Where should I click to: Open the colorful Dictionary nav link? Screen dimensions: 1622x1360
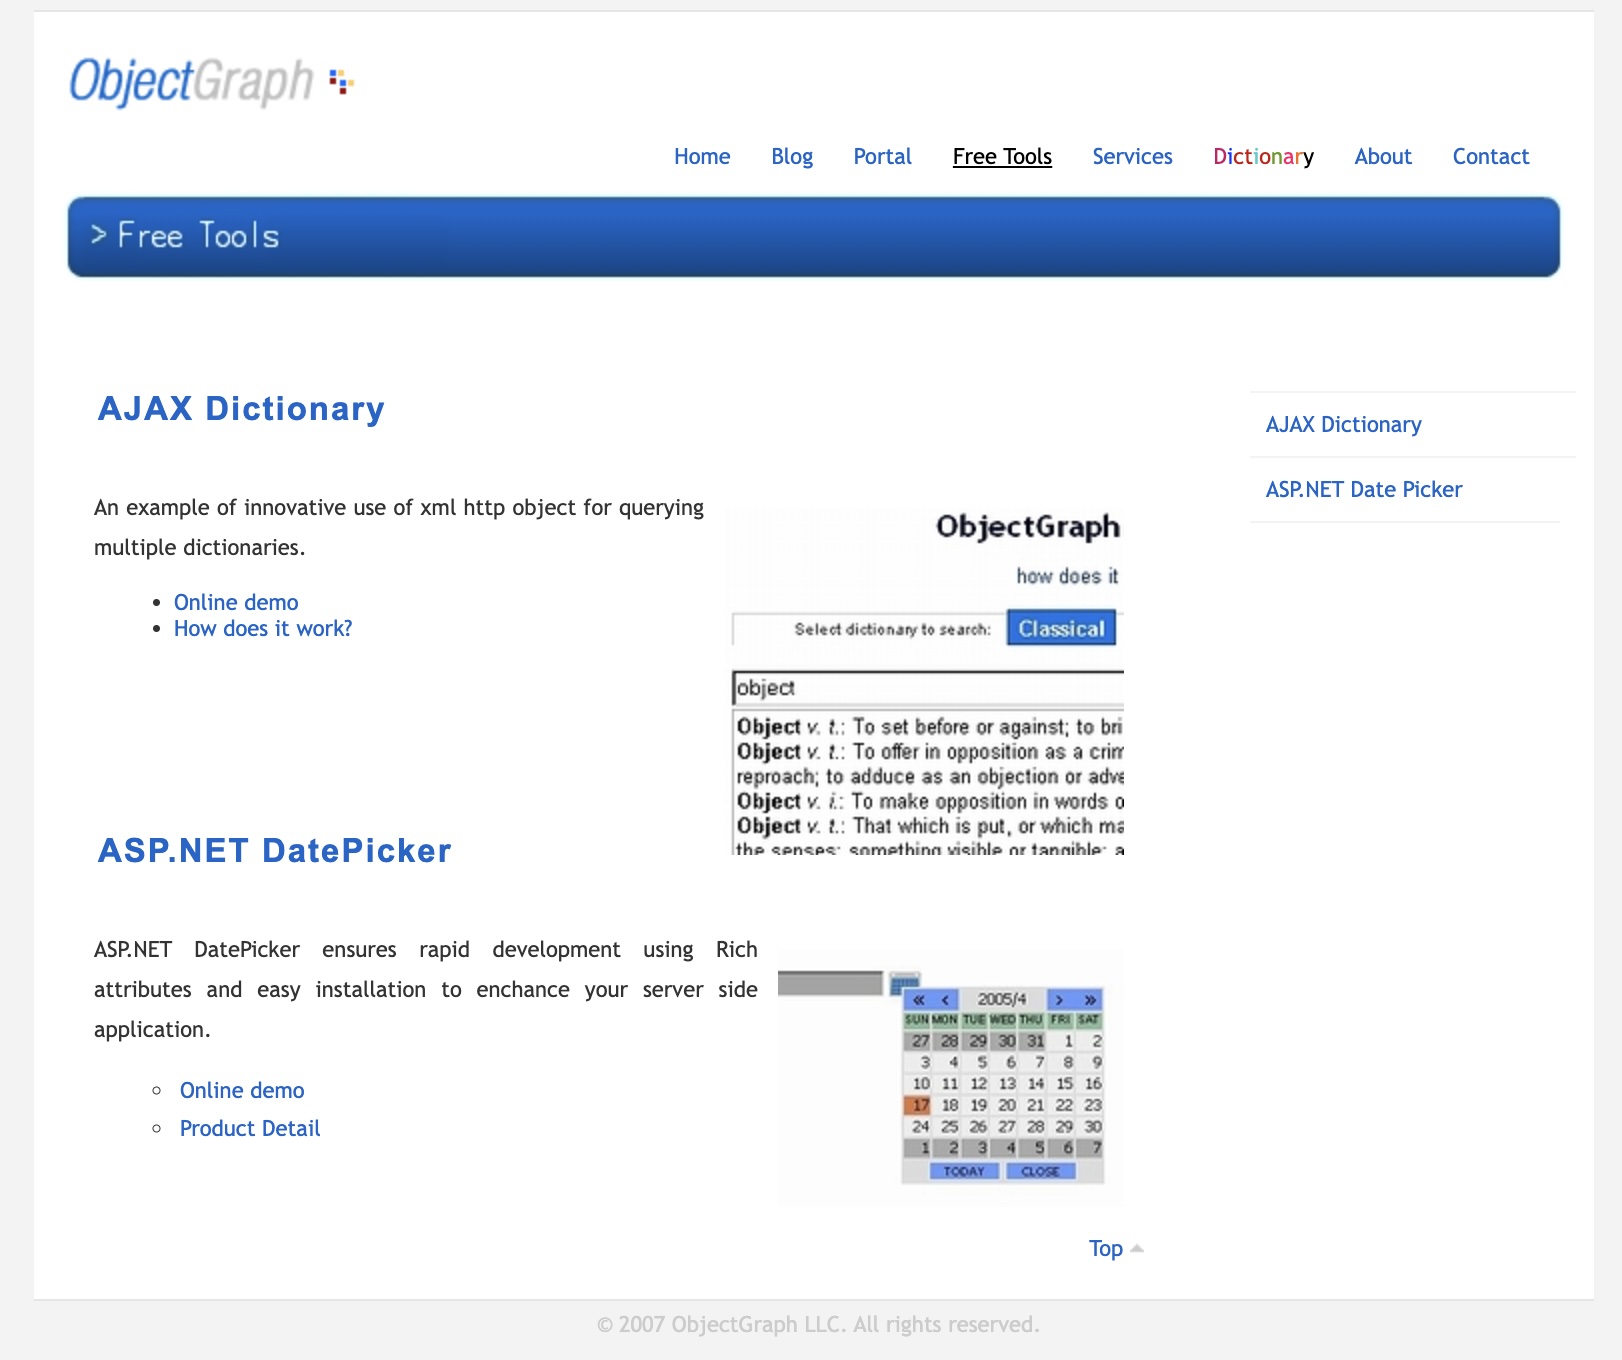[1263, 157]
